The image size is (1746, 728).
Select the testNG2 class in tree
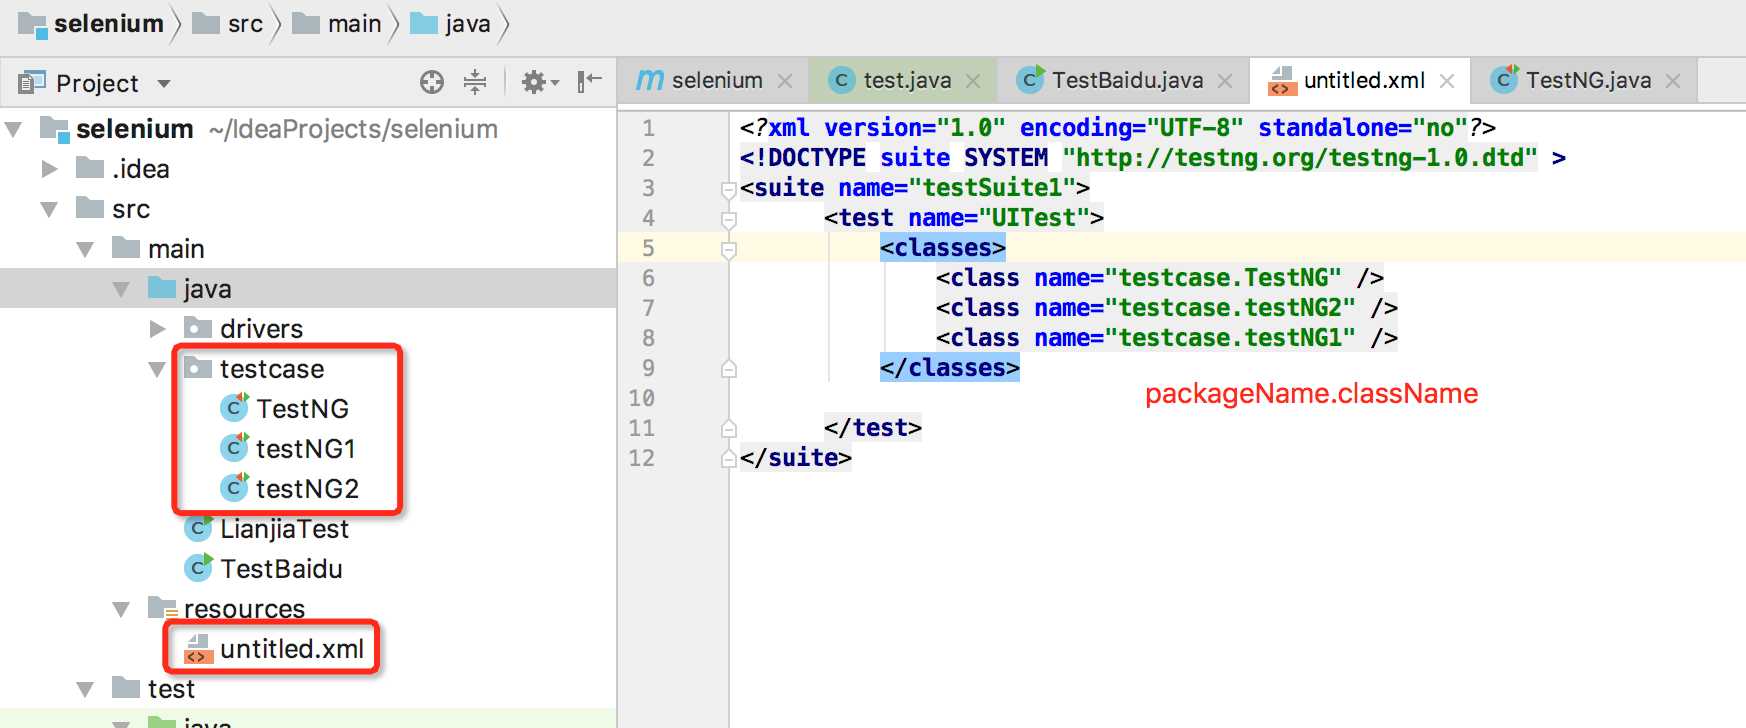tap(307, 489)
